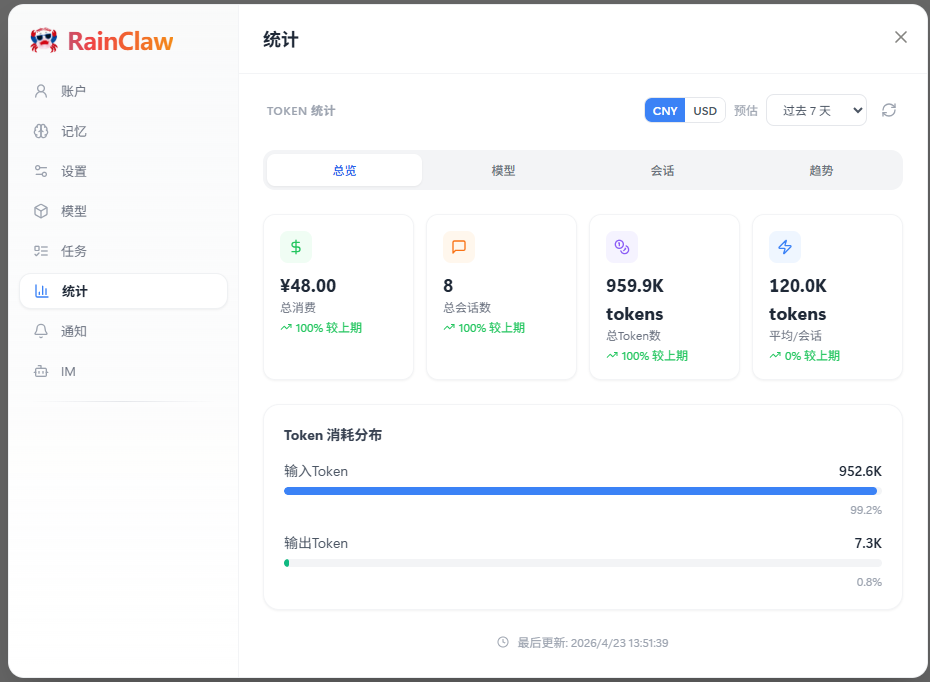The width and height of the screenshot is (930, 682).
Task: Toggle the 预估 estimate option
Action: pyautogui.click(x=746, y=110)
